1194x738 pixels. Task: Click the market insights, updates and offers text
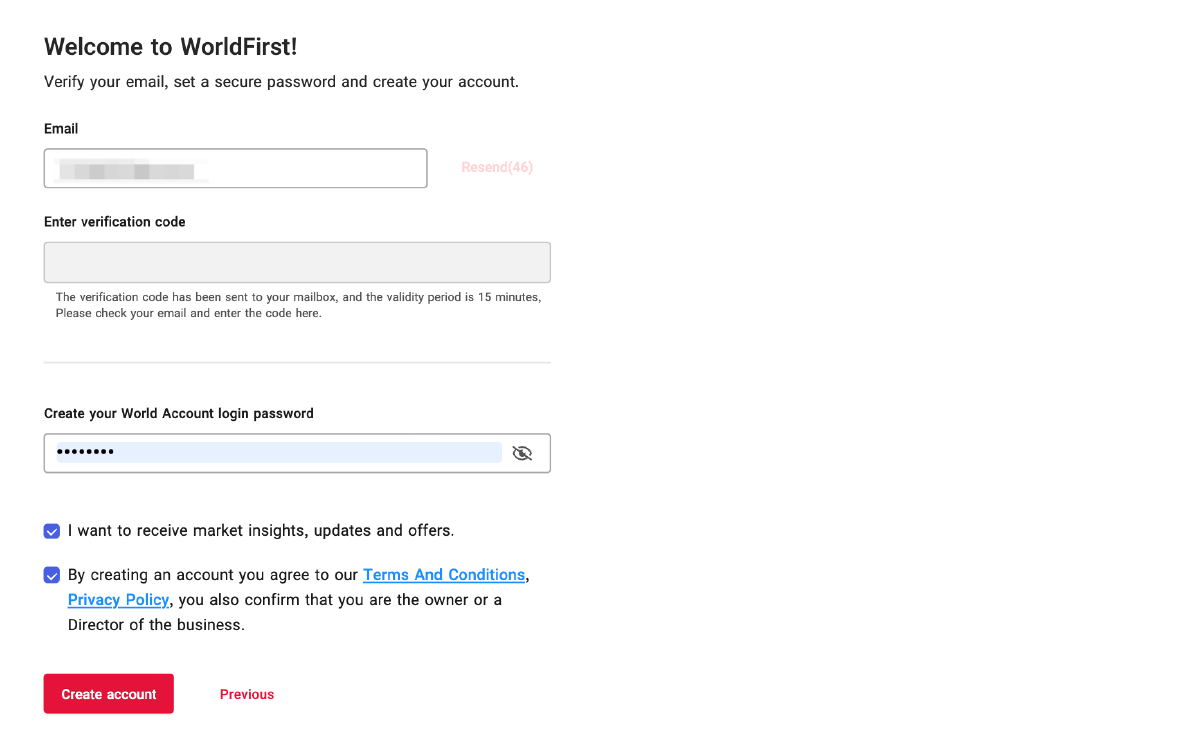tap(261, 531)
